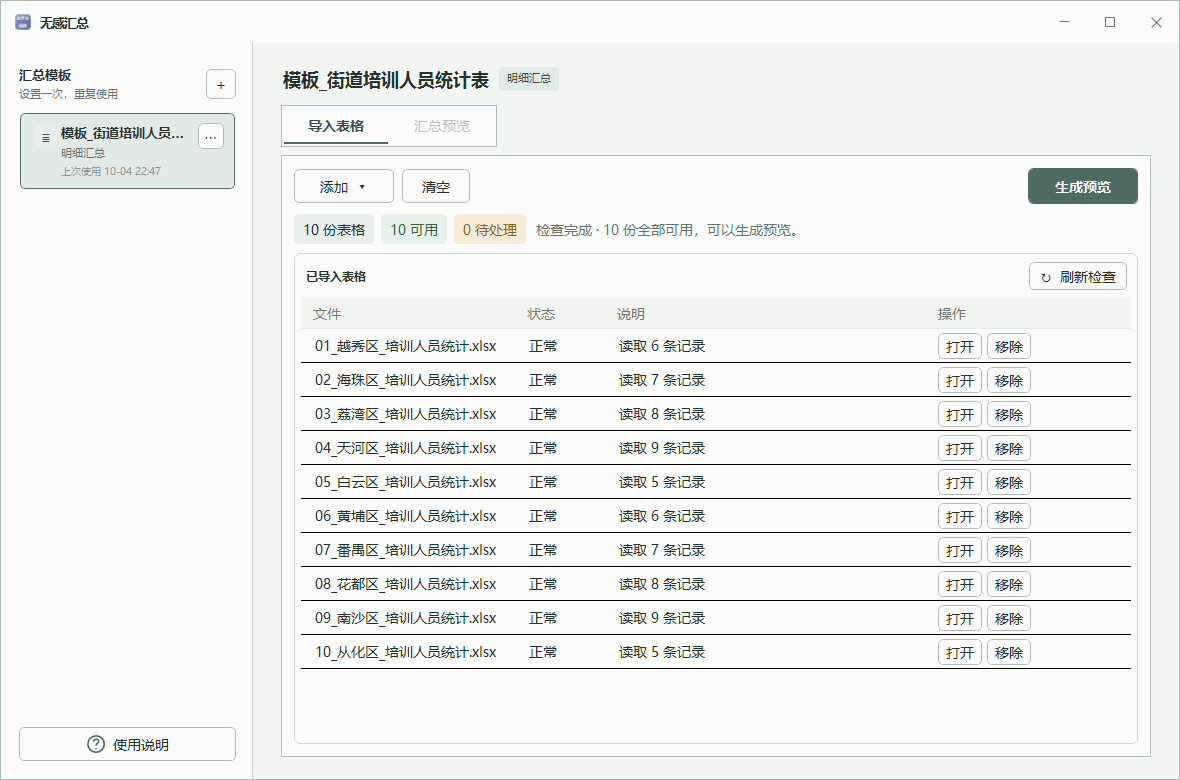
Task: Click the 模板_街道培训人员统计表 page title
Action: point(386,80)
